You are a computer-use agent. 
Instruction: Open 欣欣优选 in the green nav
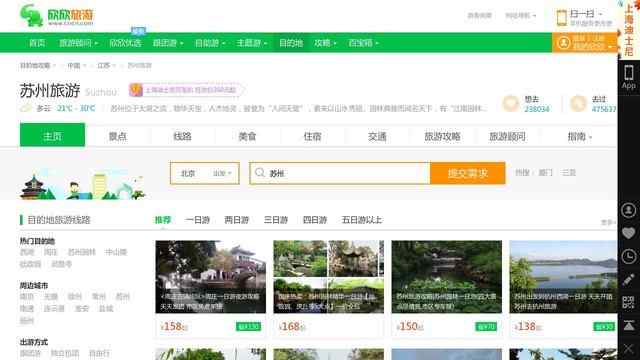tap(125, 42)
